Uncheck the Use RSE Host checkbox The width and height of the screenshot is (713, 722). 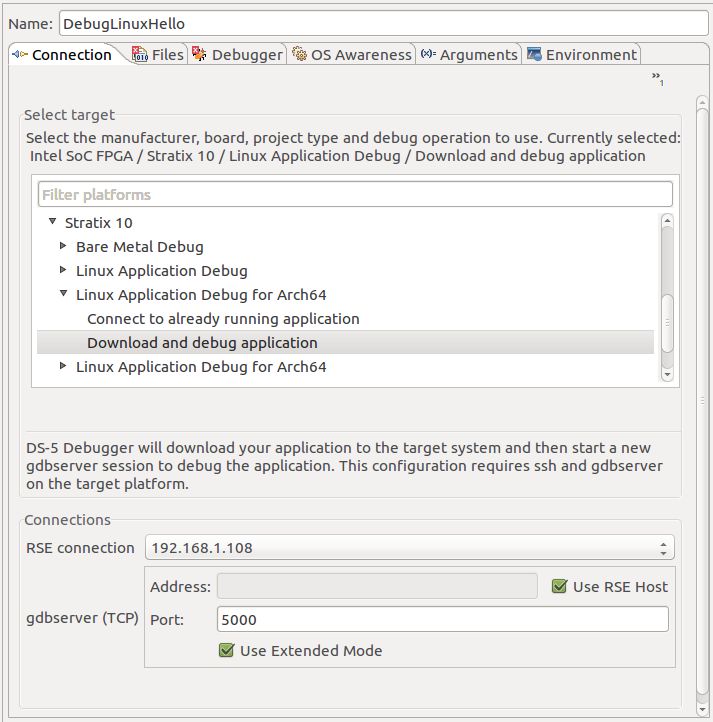pyautogui.click(x=559, y=586)
